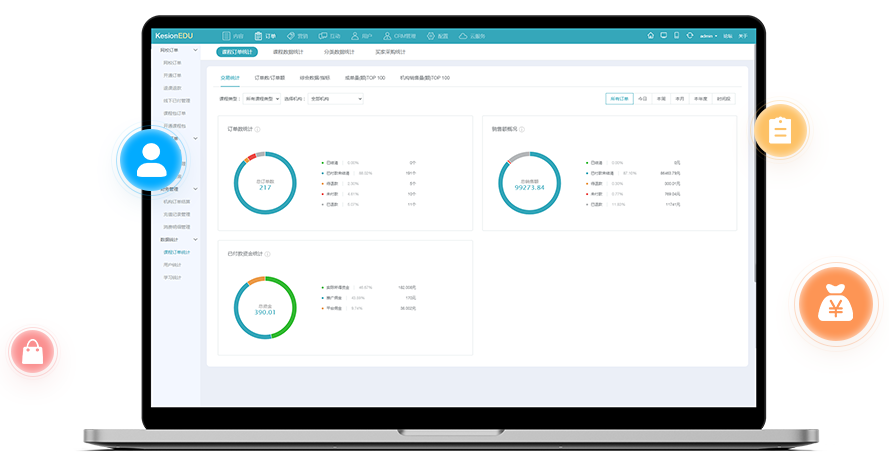This screenshot has height=456, width=889.
Task: Switch to the 课程数据统计 tab
Action: [289, 52]
